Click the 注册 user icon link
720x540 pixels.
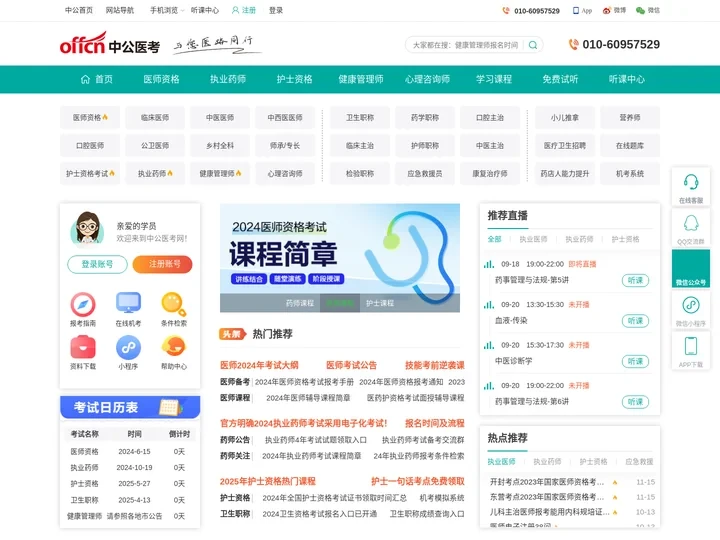click(x=244, y=10)
